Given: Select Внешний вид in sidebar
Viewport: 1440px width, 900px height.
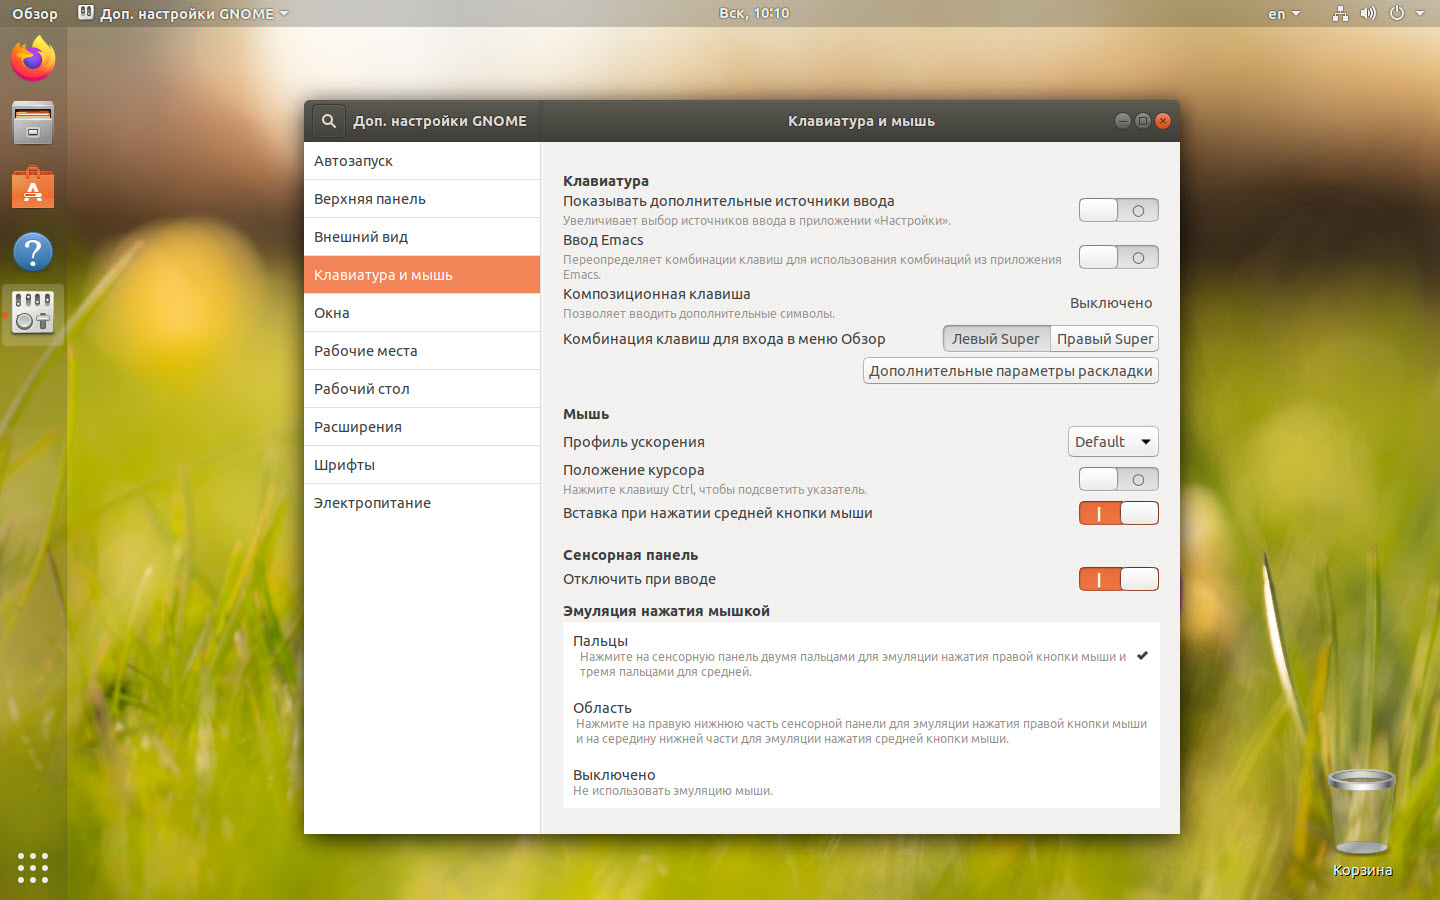Looking at the screenshot, I should coord(361,237).
